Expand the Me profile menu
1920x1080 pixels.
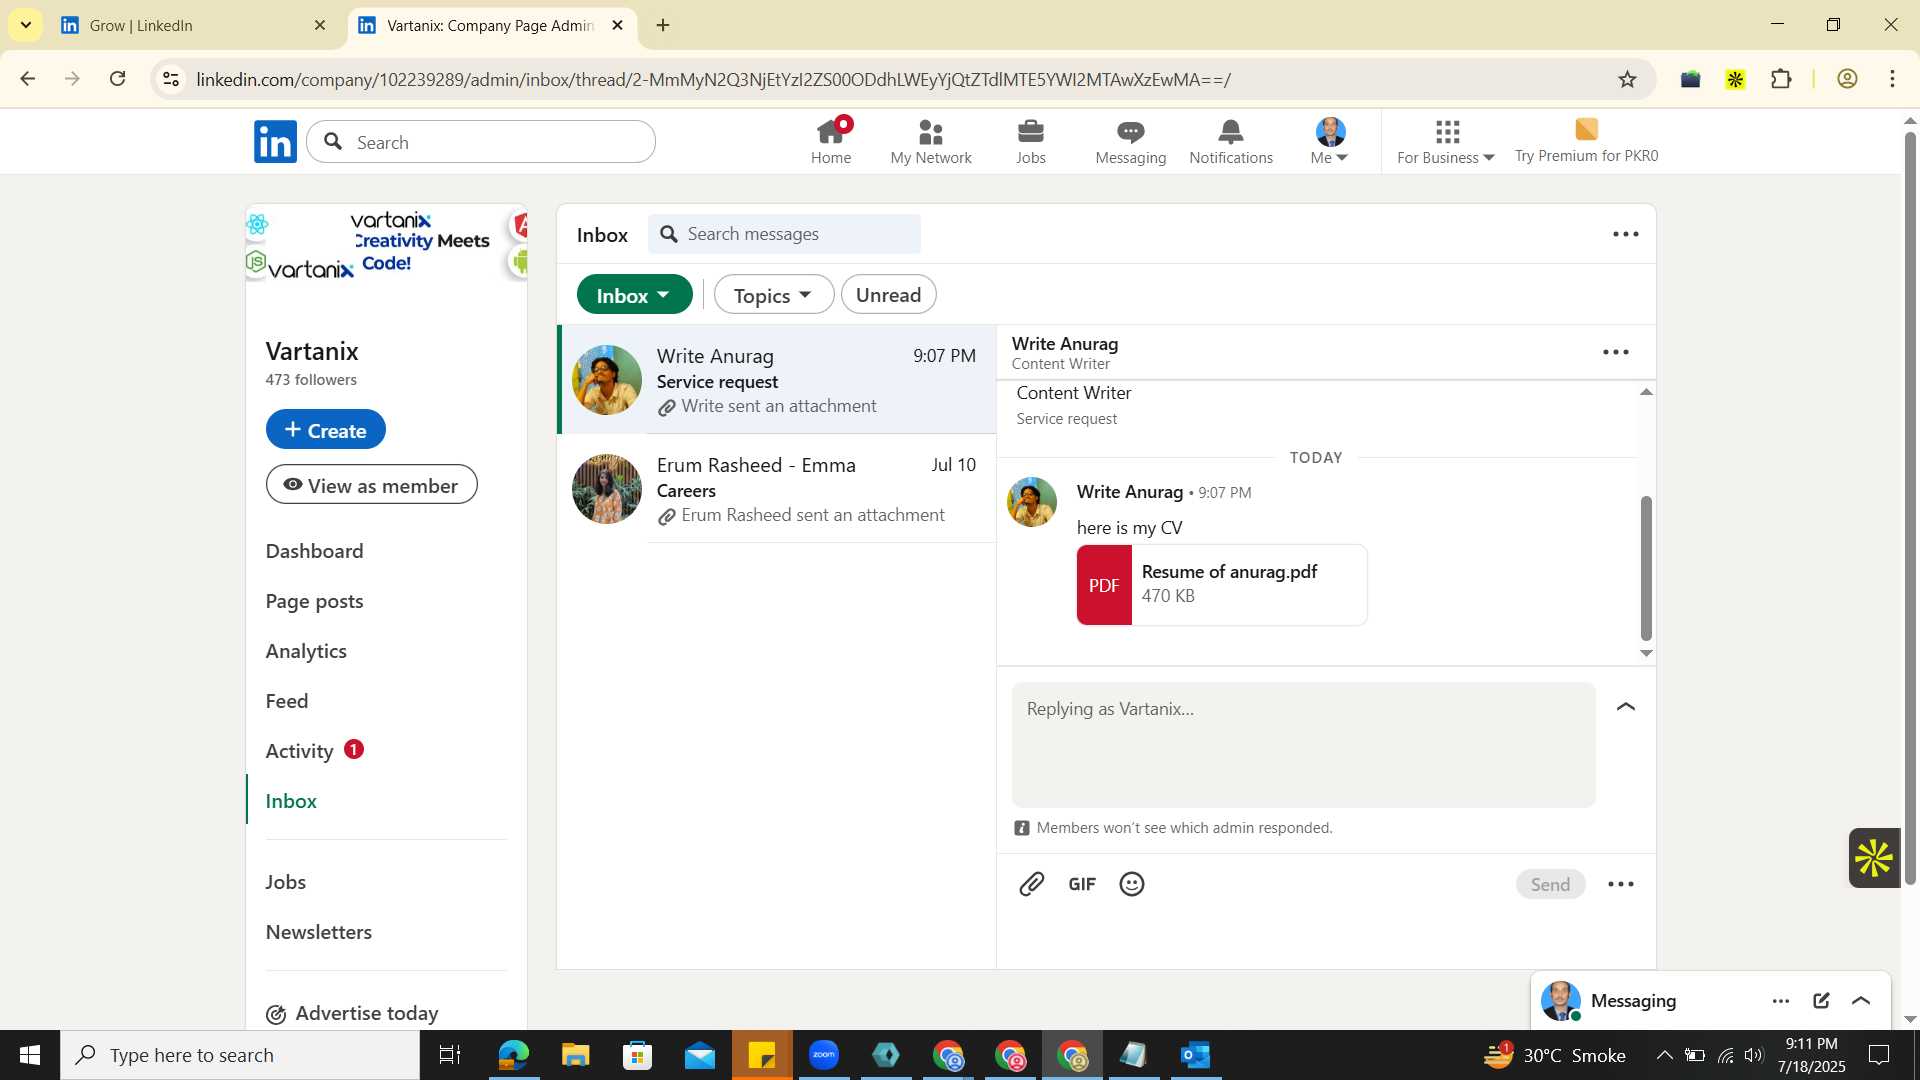point(1330,141)
